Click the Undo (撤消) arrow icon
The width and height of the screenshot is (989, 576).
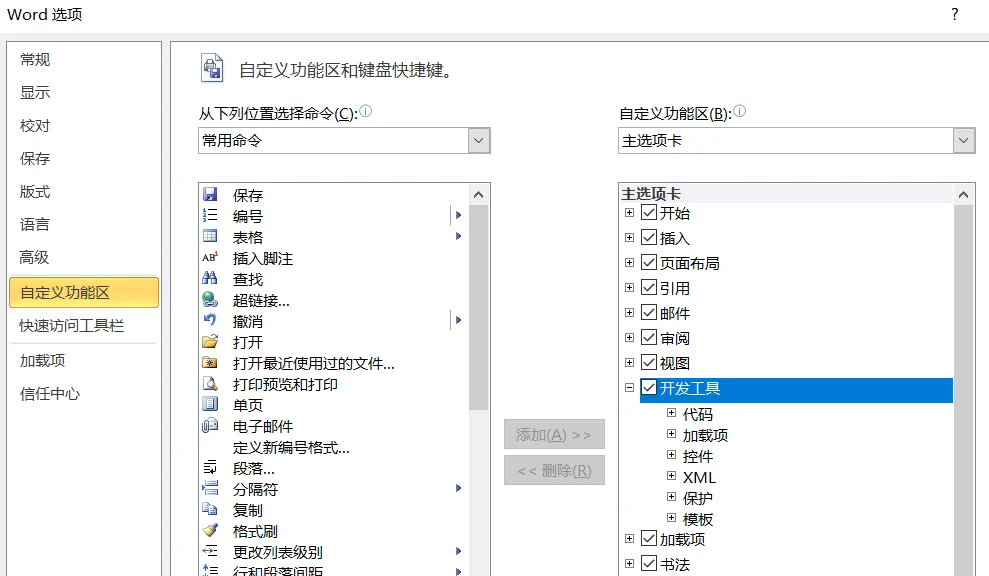coord(210,320)
